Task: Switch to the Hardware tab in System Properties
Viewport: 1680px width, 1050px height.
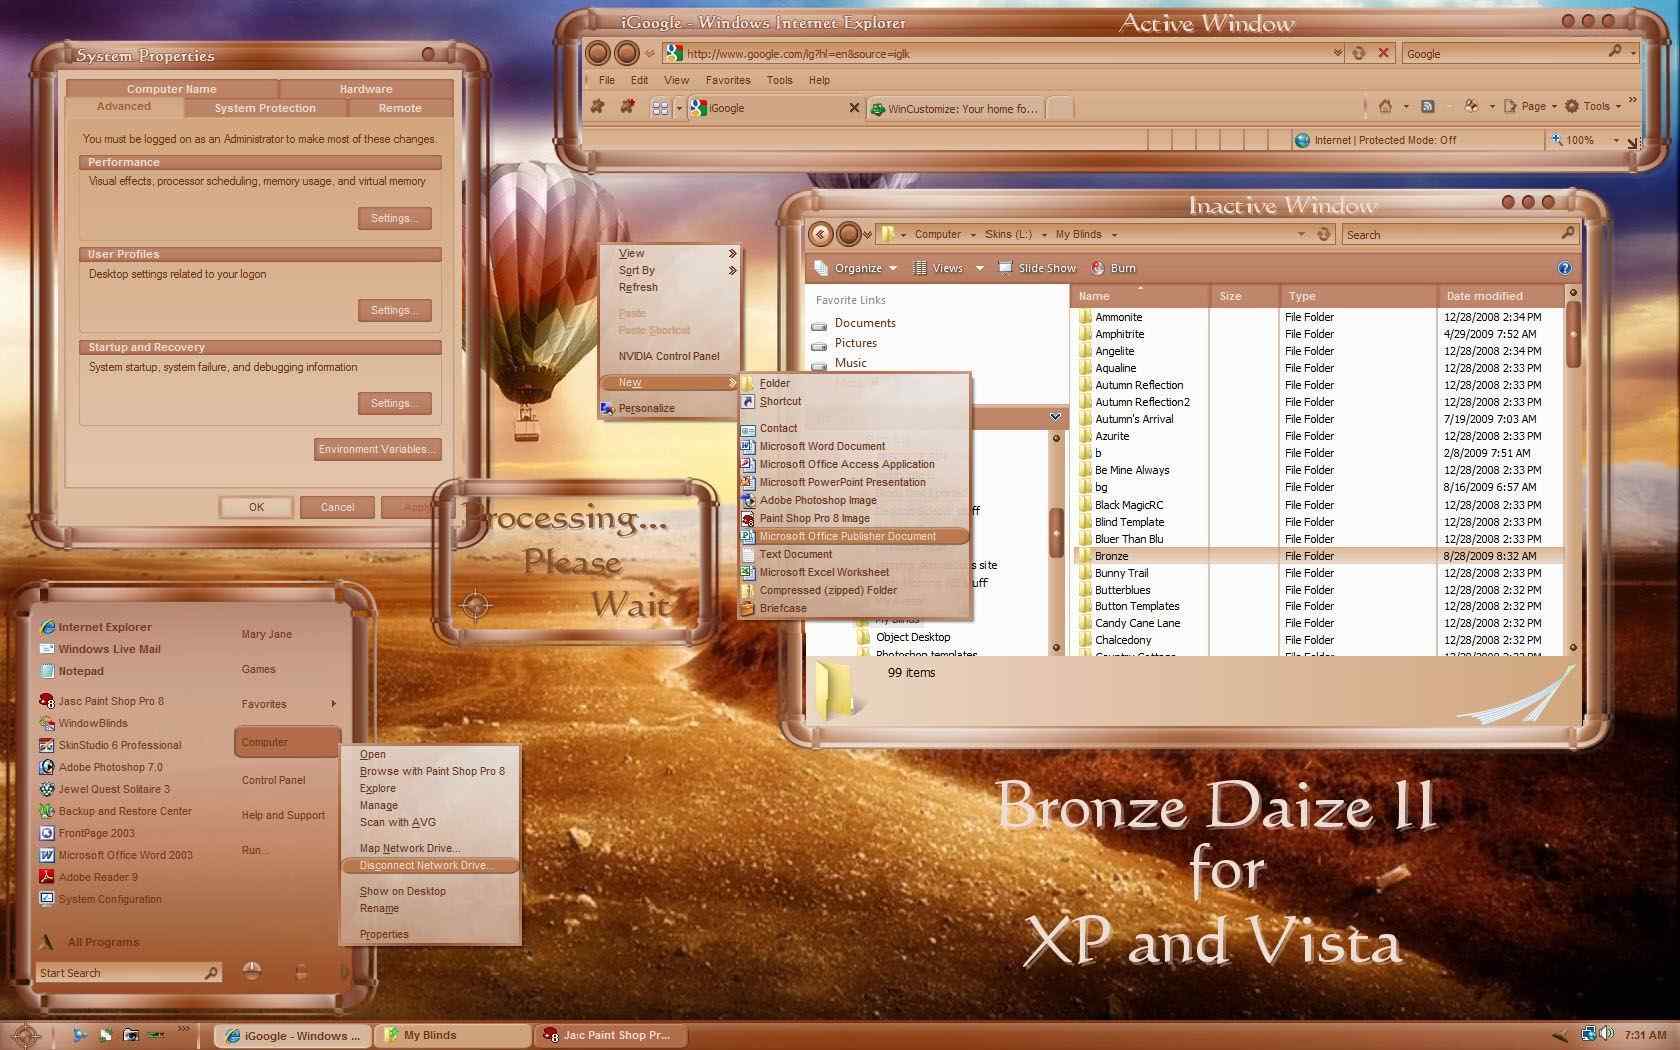Action: point(366,89)
